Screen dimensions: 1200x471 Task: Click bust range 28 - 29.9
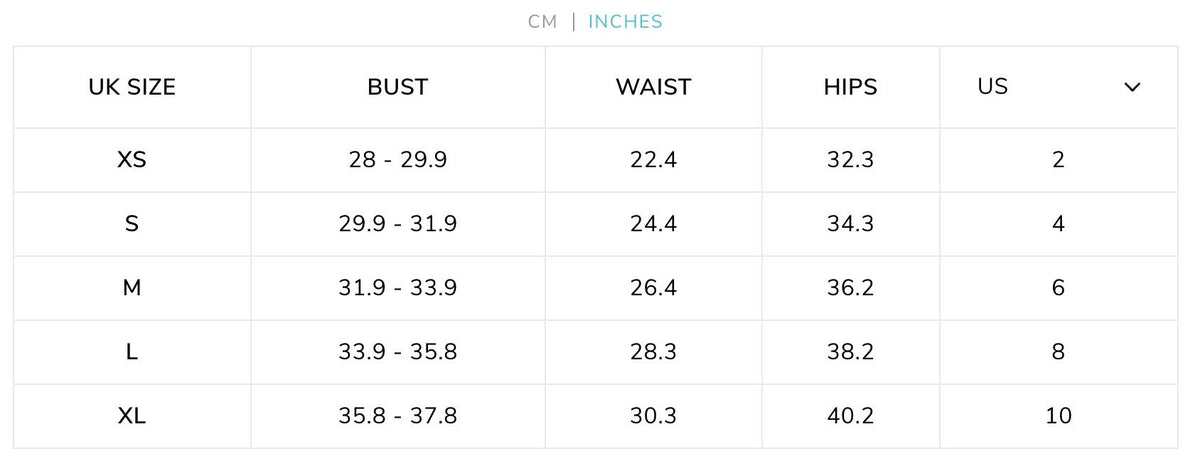coord(398,160)
